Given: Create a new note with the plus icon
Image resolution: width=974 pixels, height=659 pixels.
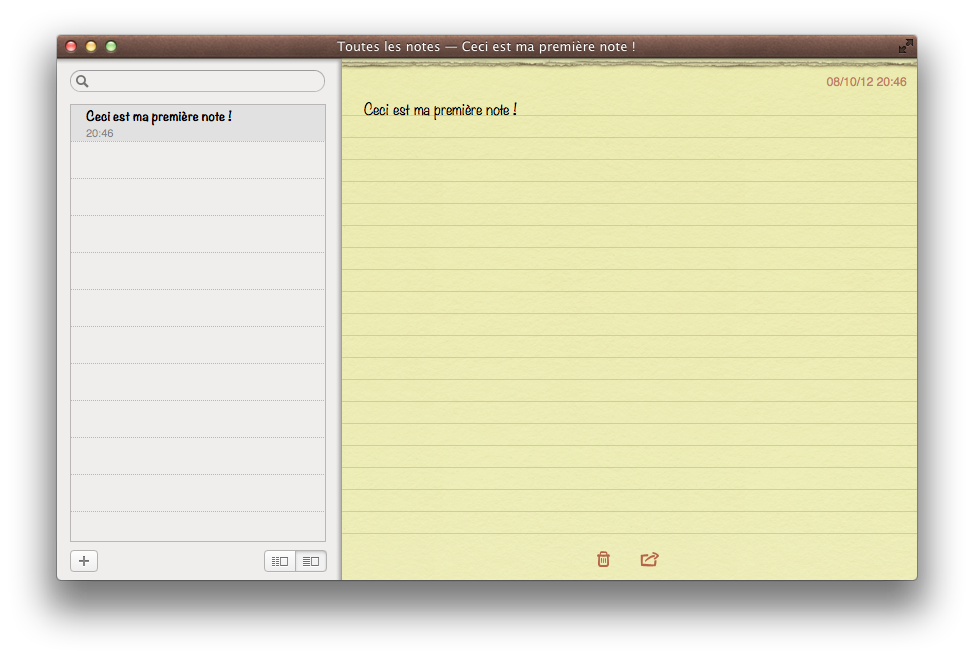Looking at the screenshot, I should [84, 561].
